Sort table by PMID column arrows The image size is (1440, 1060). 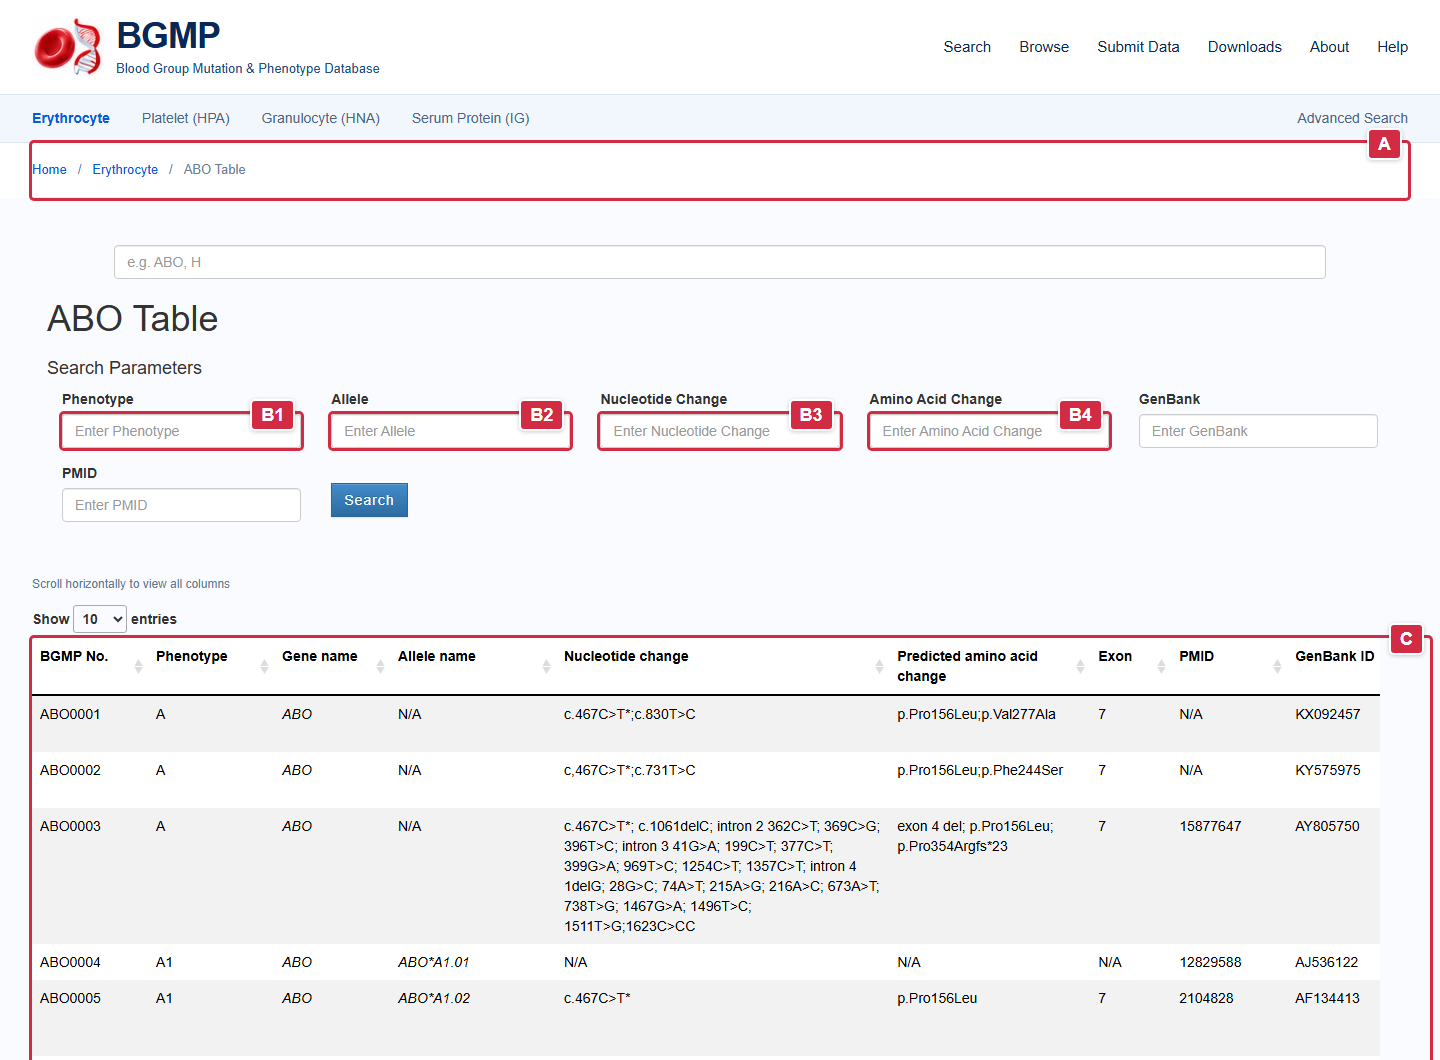click(x=1277, y=666)
